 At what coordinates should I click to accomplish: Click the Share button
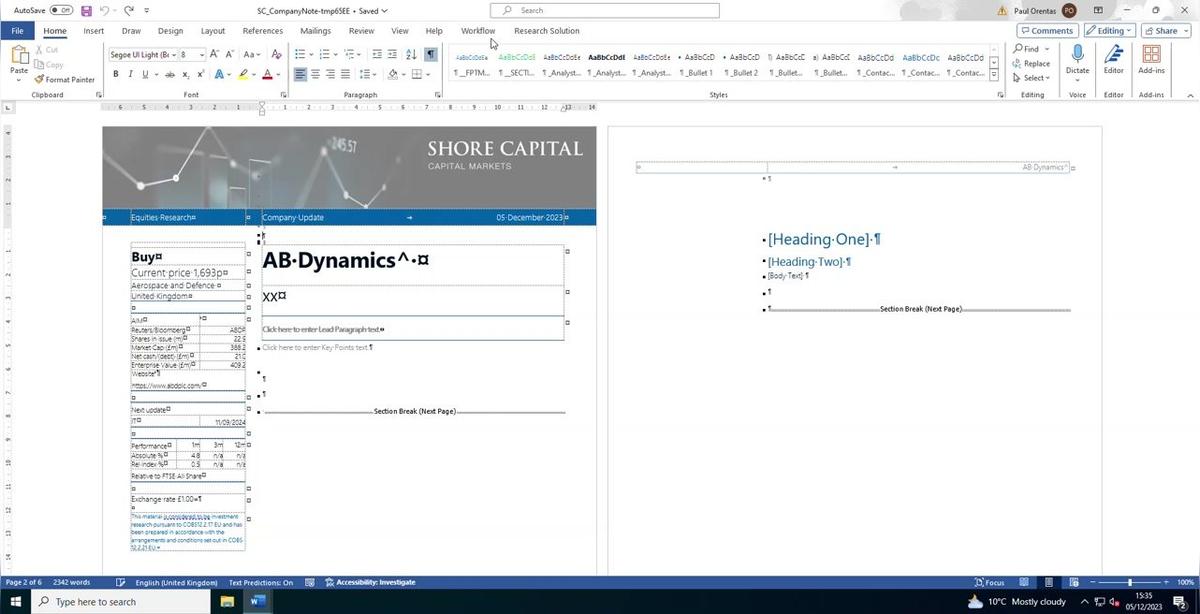point(1163,31)
